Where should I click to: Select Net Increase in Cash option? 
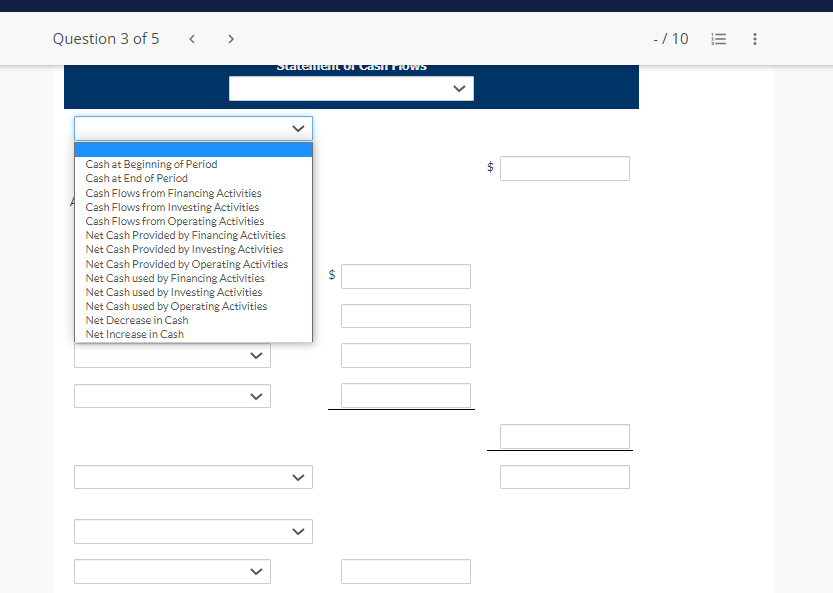(x=135, y=334)
